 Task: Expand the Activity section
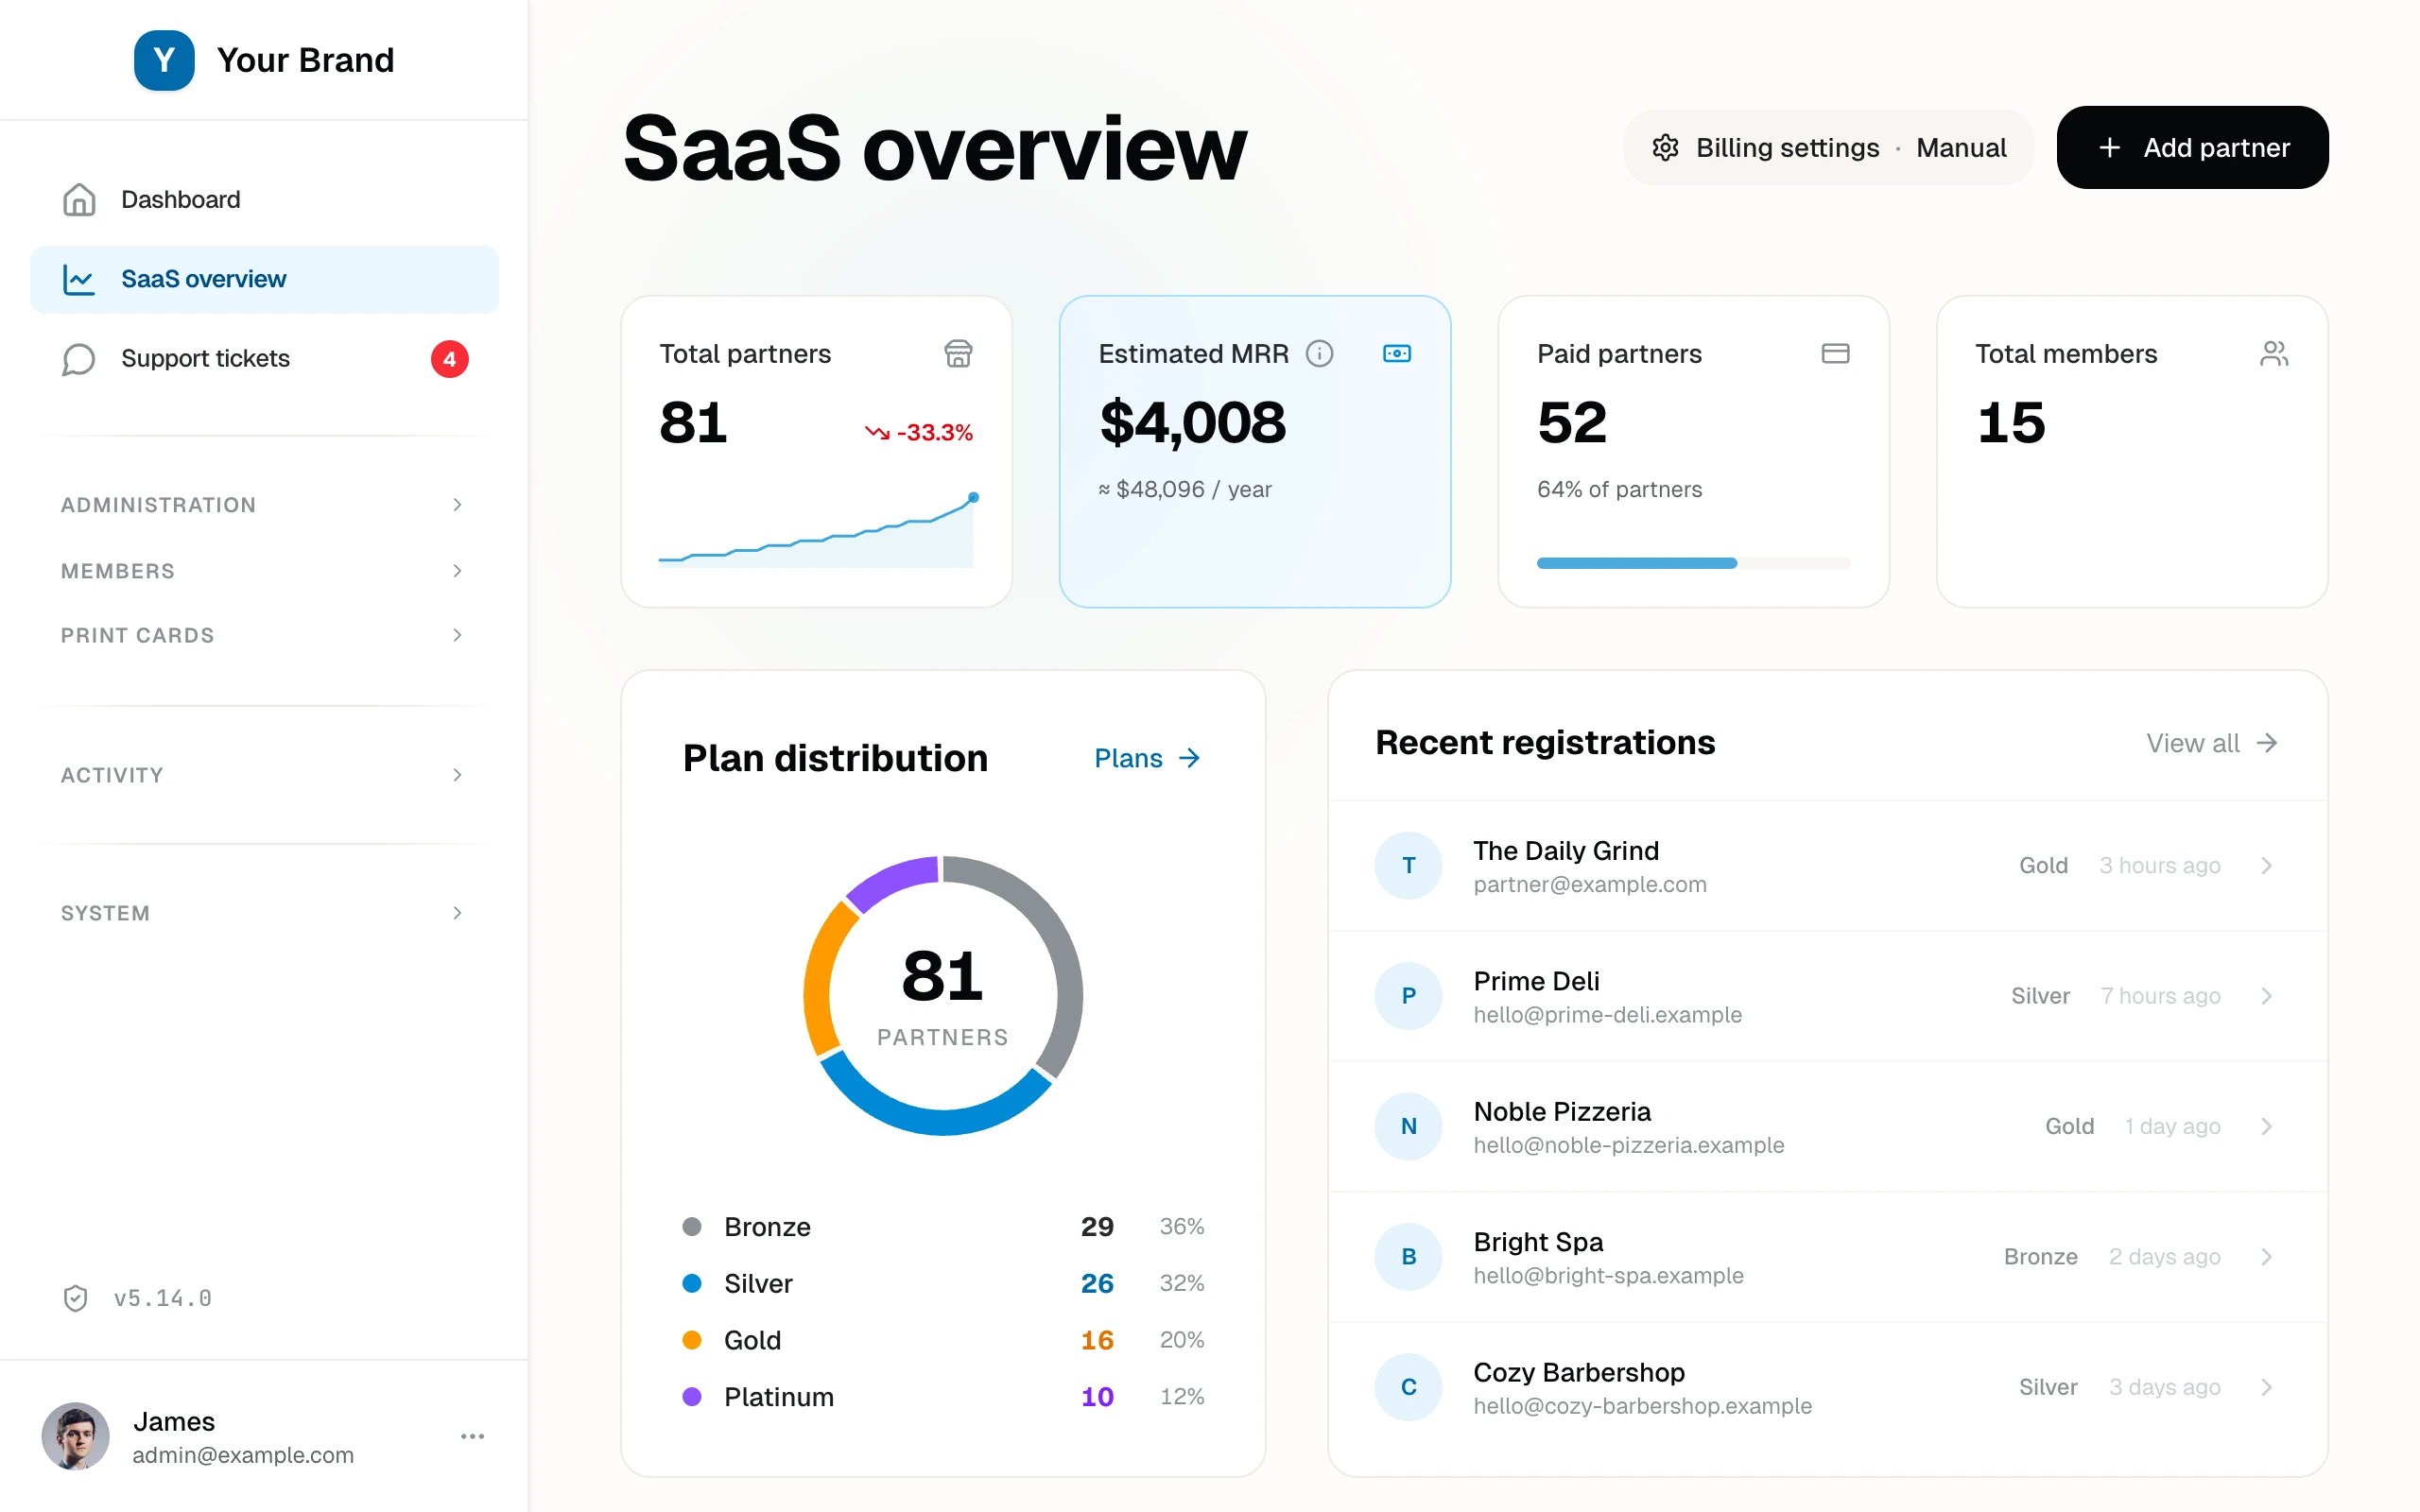tap(264, 775)
